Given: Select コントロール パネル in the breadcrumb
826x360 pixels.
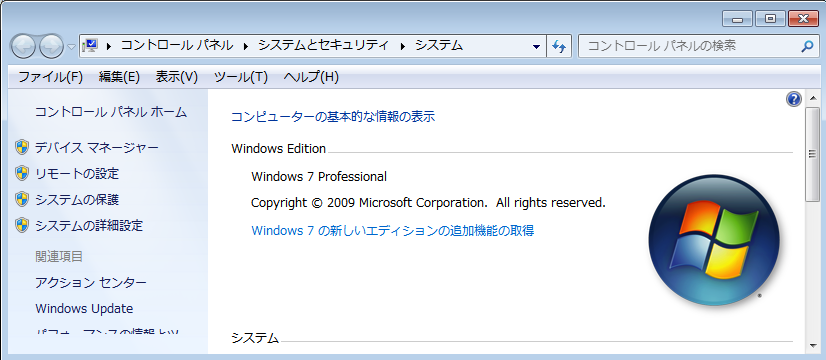Looking at the screenshot, I should pyautogui.click(x=177, y=45).
